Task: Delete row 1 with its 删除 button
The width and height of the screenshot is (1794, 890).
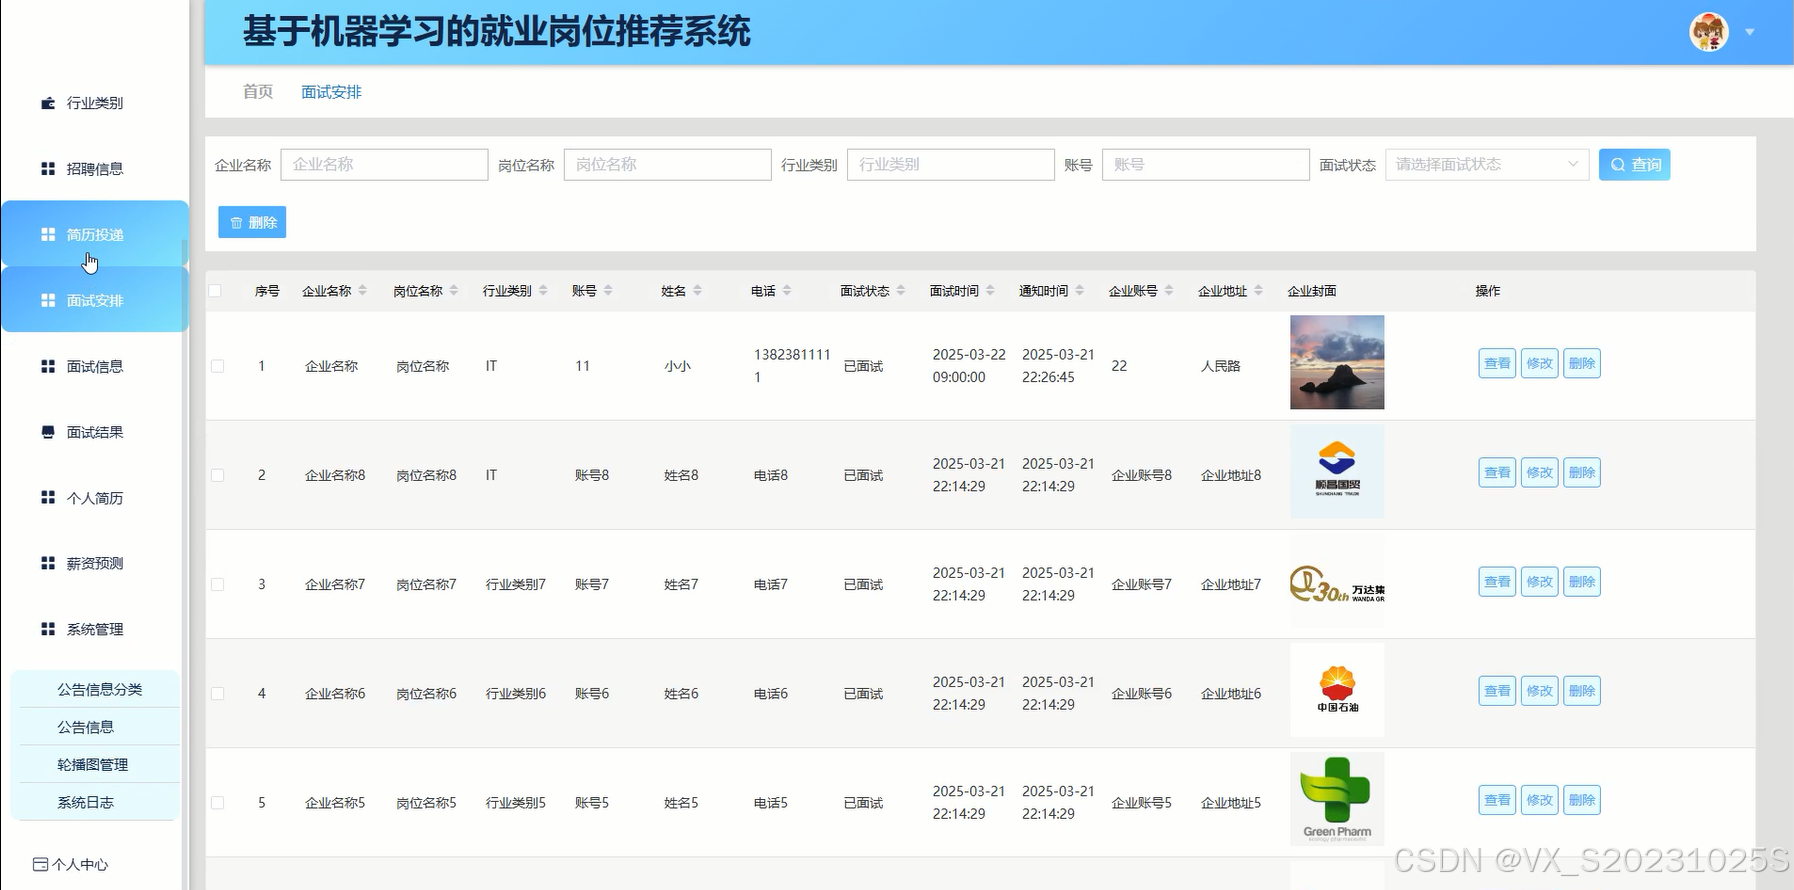Action: 1582,363
